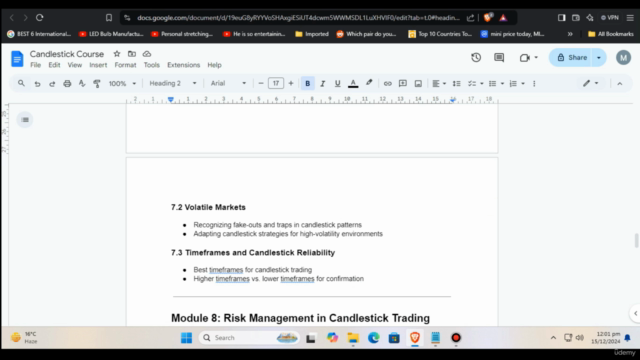This screenshot has height=360, width=640.
Task: Open the zoom level dropdown
Action: 122,84
